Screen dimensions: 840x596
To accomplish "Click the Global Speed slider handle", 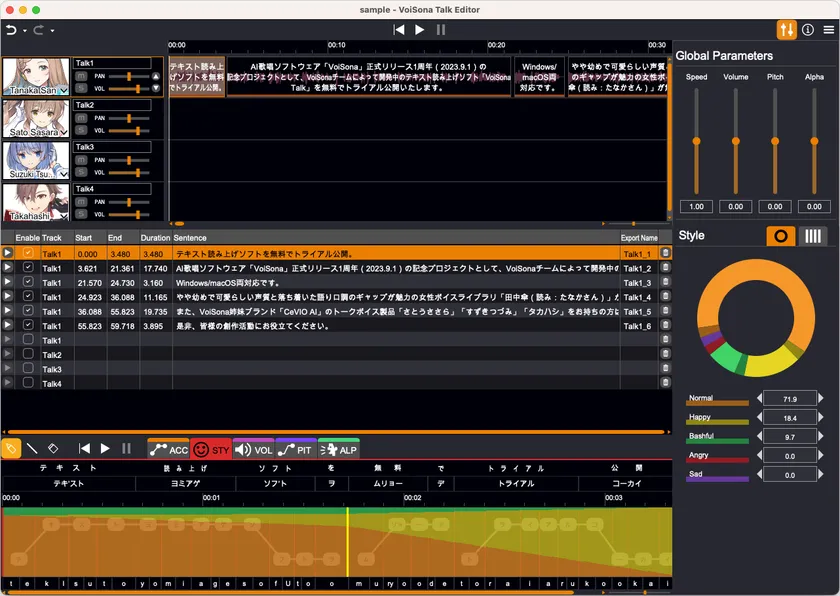I will point(696,141).
